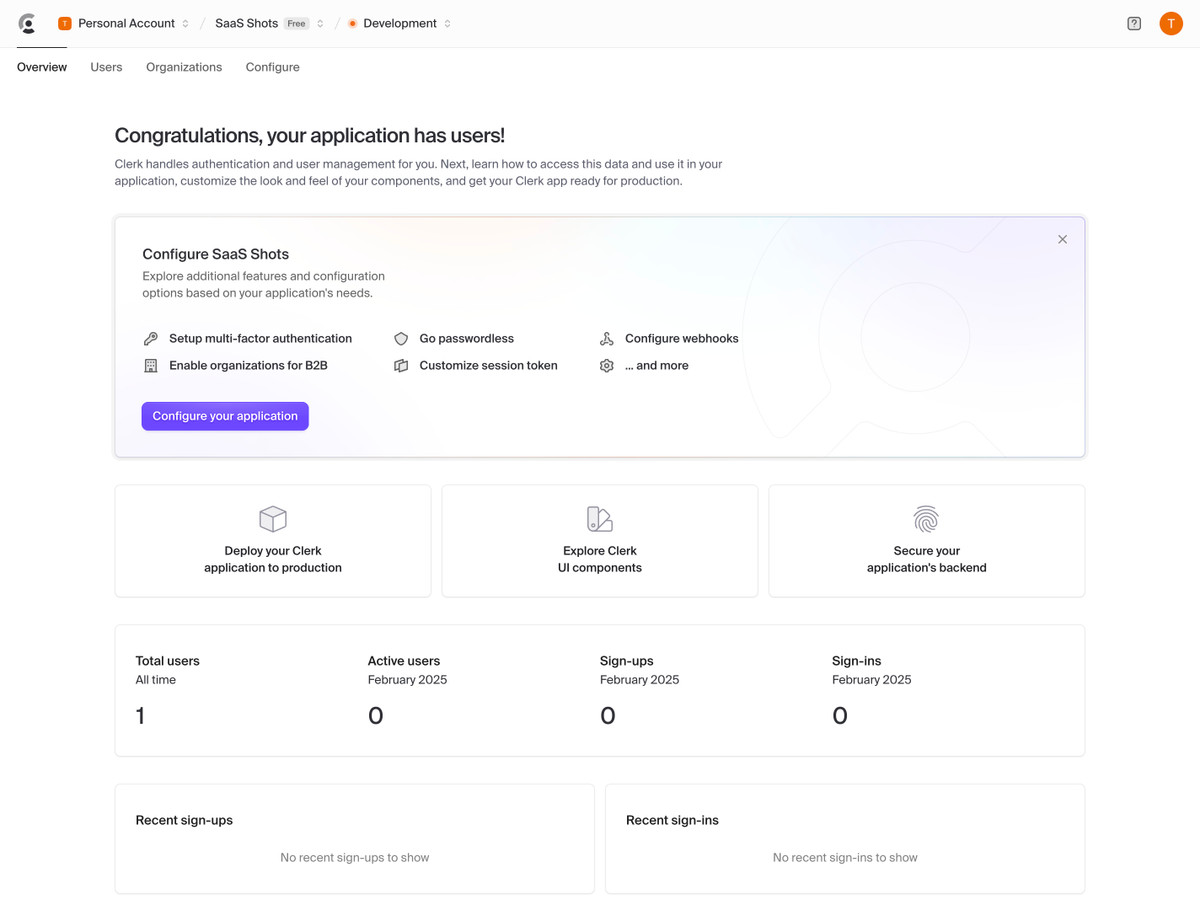The height and width of the screenshot is (910, 1200).
Task: Click the Active users stat label
Action: (404, 661)
